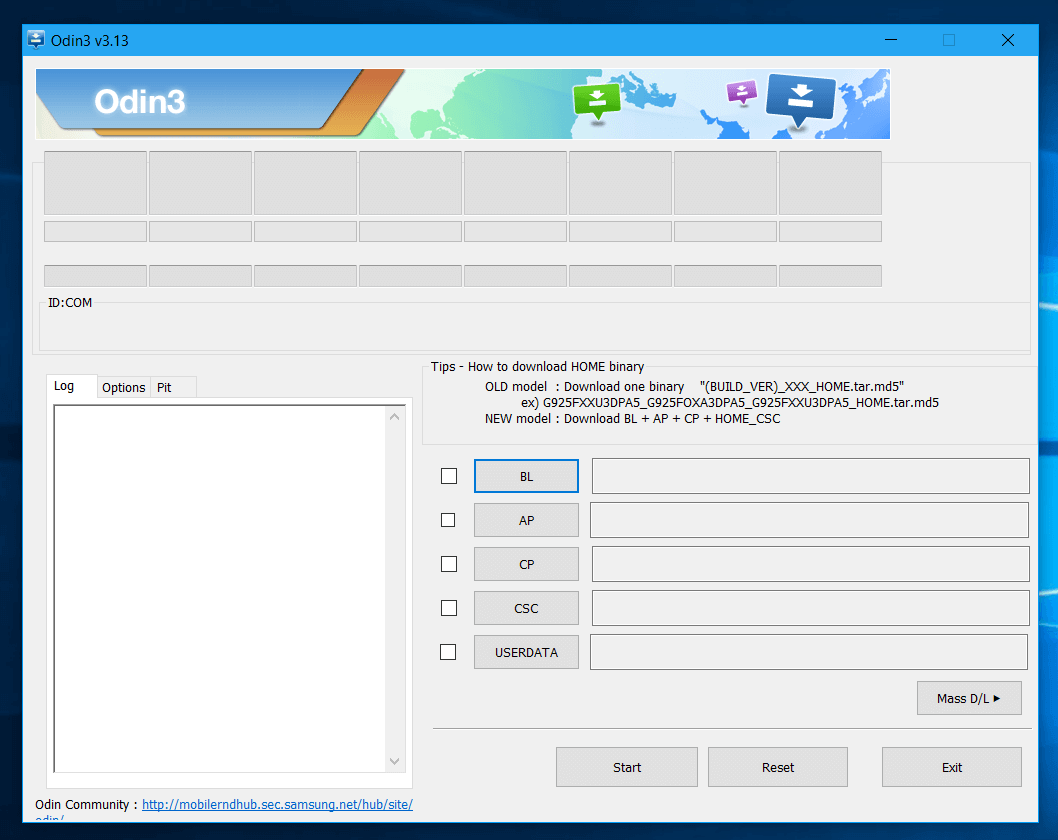Open the BL file browser button

coord(526,476)
